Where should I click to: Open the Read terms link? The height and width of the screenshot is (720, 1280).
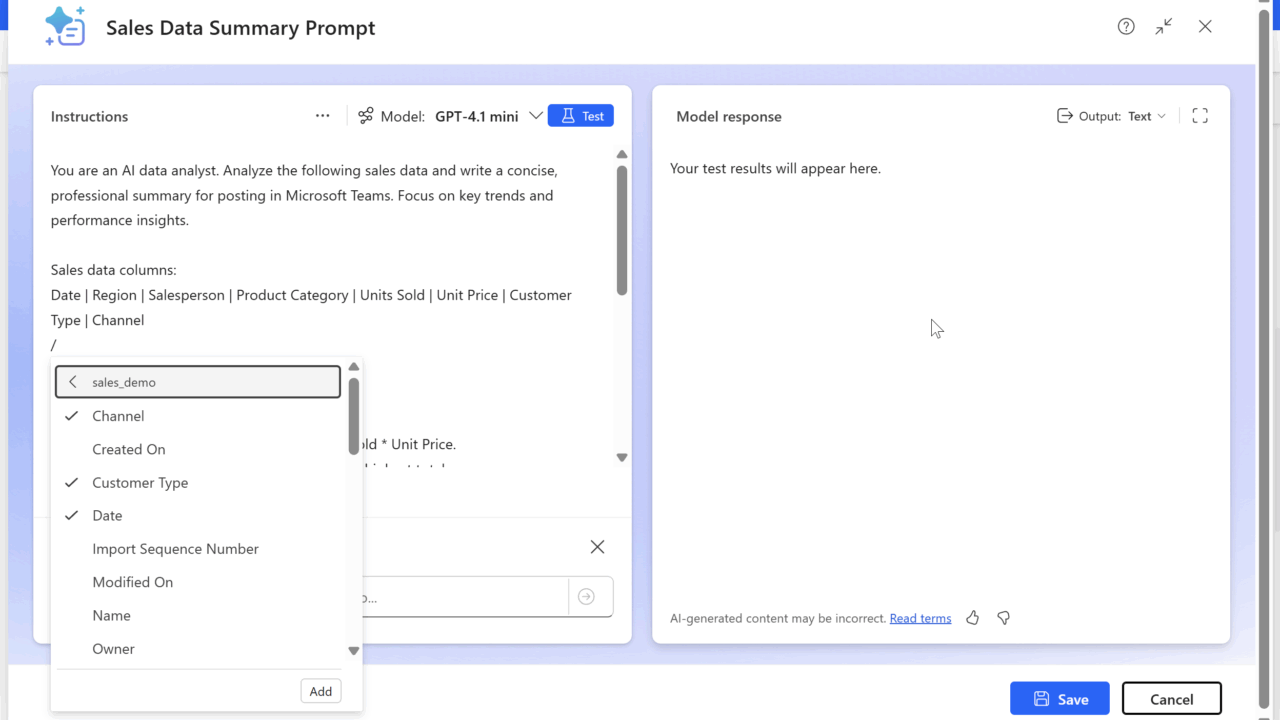click(920, 618)
